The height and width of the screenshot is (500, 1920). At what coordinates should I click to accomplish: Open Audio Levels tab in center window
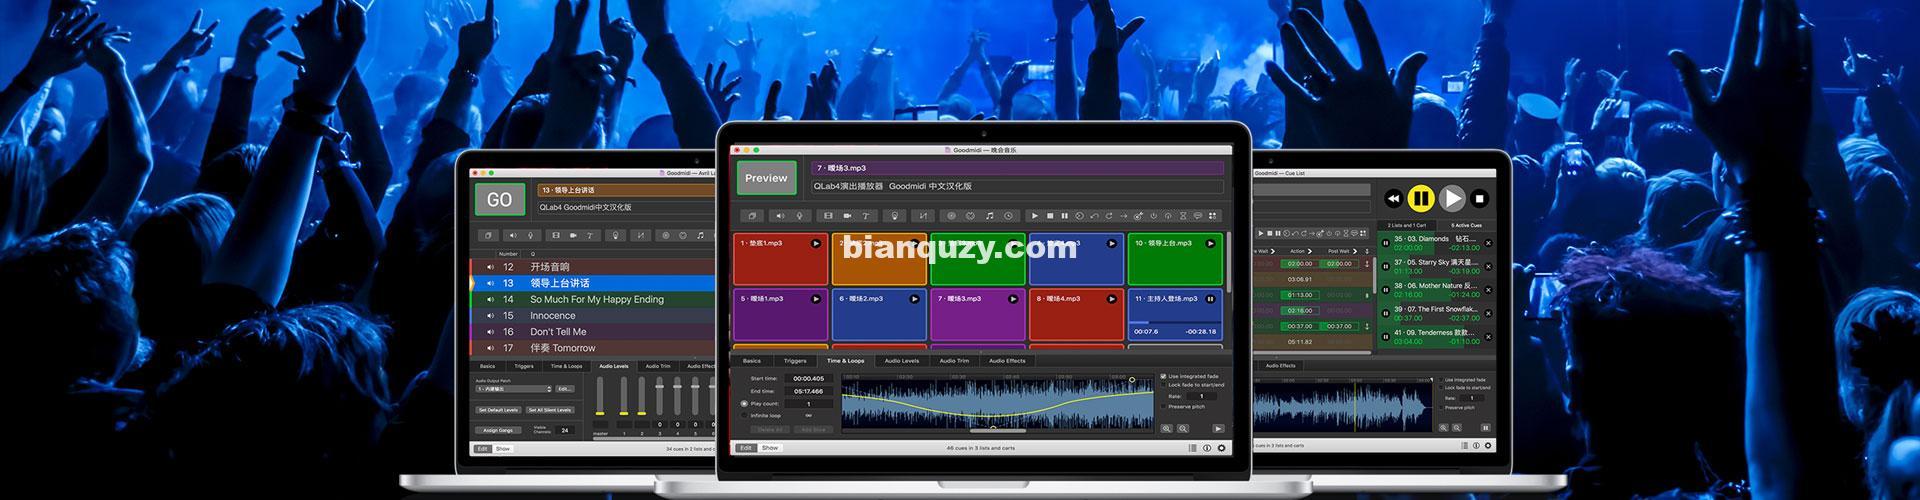pyautogui.click(x=902, y=361)
